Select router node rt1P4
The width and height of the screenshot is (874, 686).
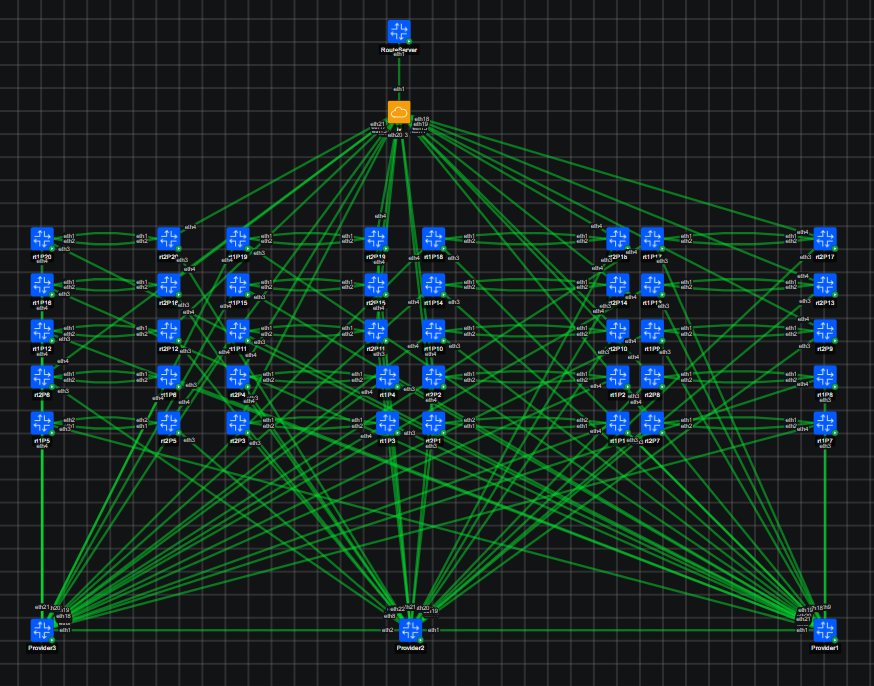click(388, 377)
